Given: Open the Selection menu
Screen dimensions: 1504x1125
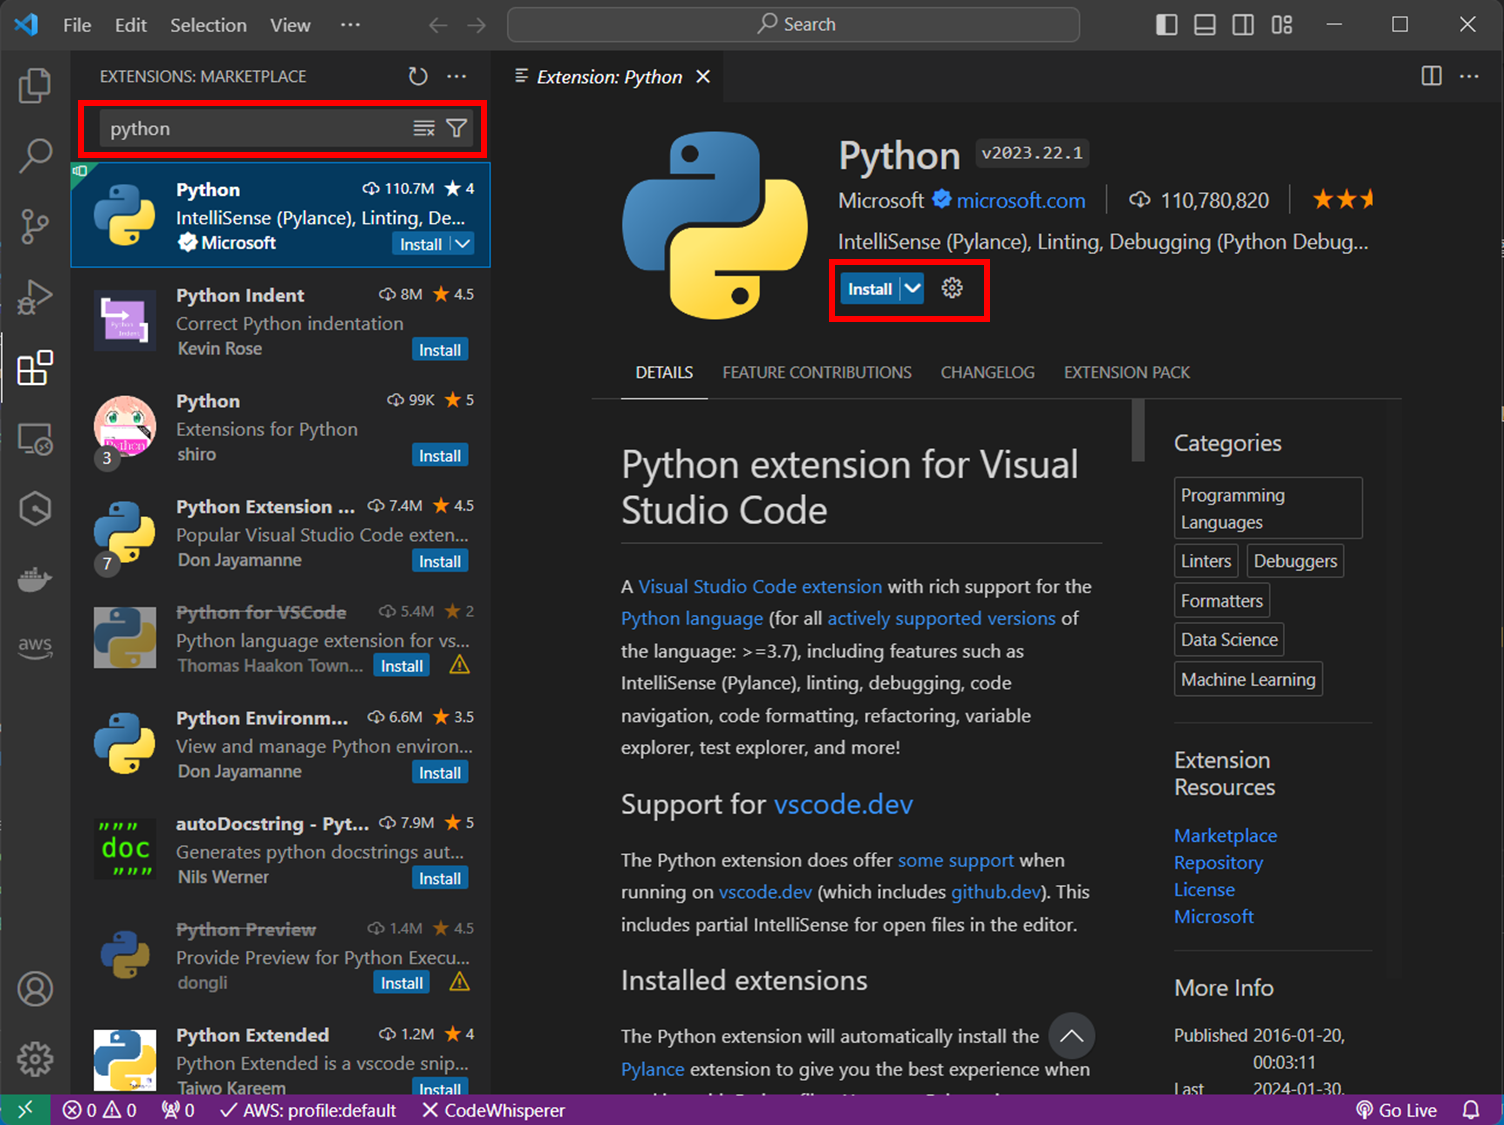Looking at the screenshot, I should (x=208, y=25).
